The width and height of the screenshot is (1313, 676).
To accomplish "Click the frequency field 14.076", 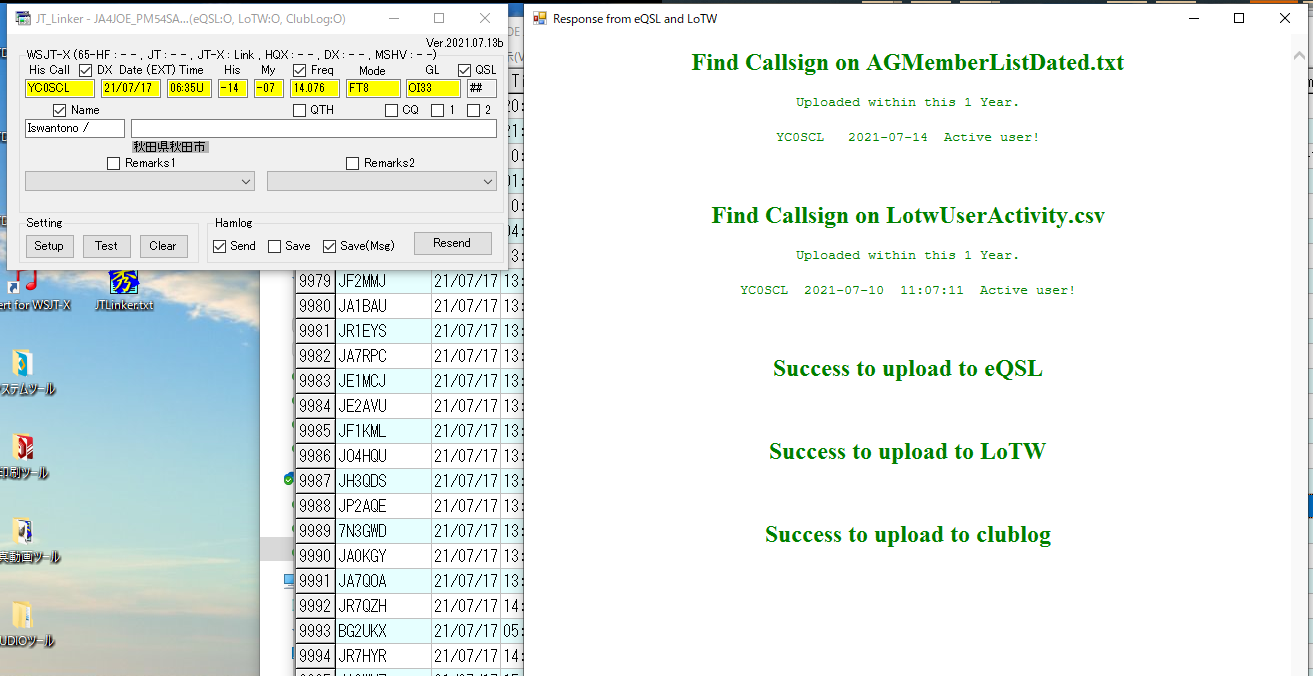I will tap(315, 88).
